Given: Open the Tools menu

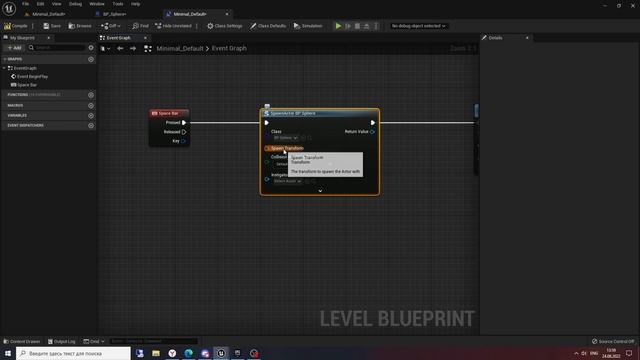Looking at the screenshot, I should pos(118,4).
